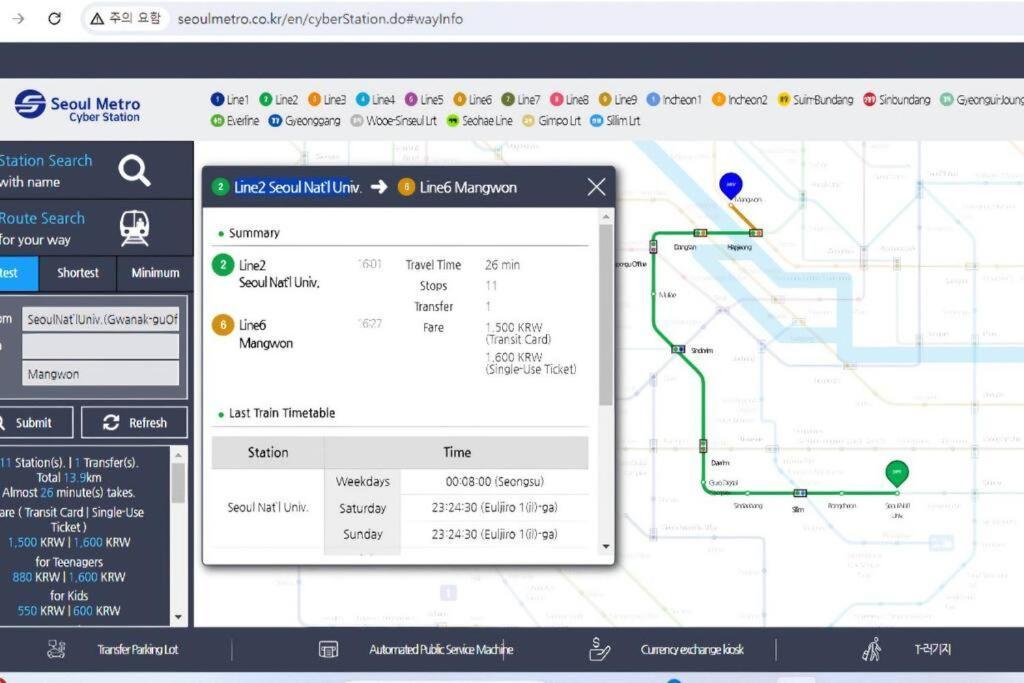This screenshot has width=1024, height=683.
Task: Click the Hapjeong transfer marker on the map
Action: [x=756, y=232]
